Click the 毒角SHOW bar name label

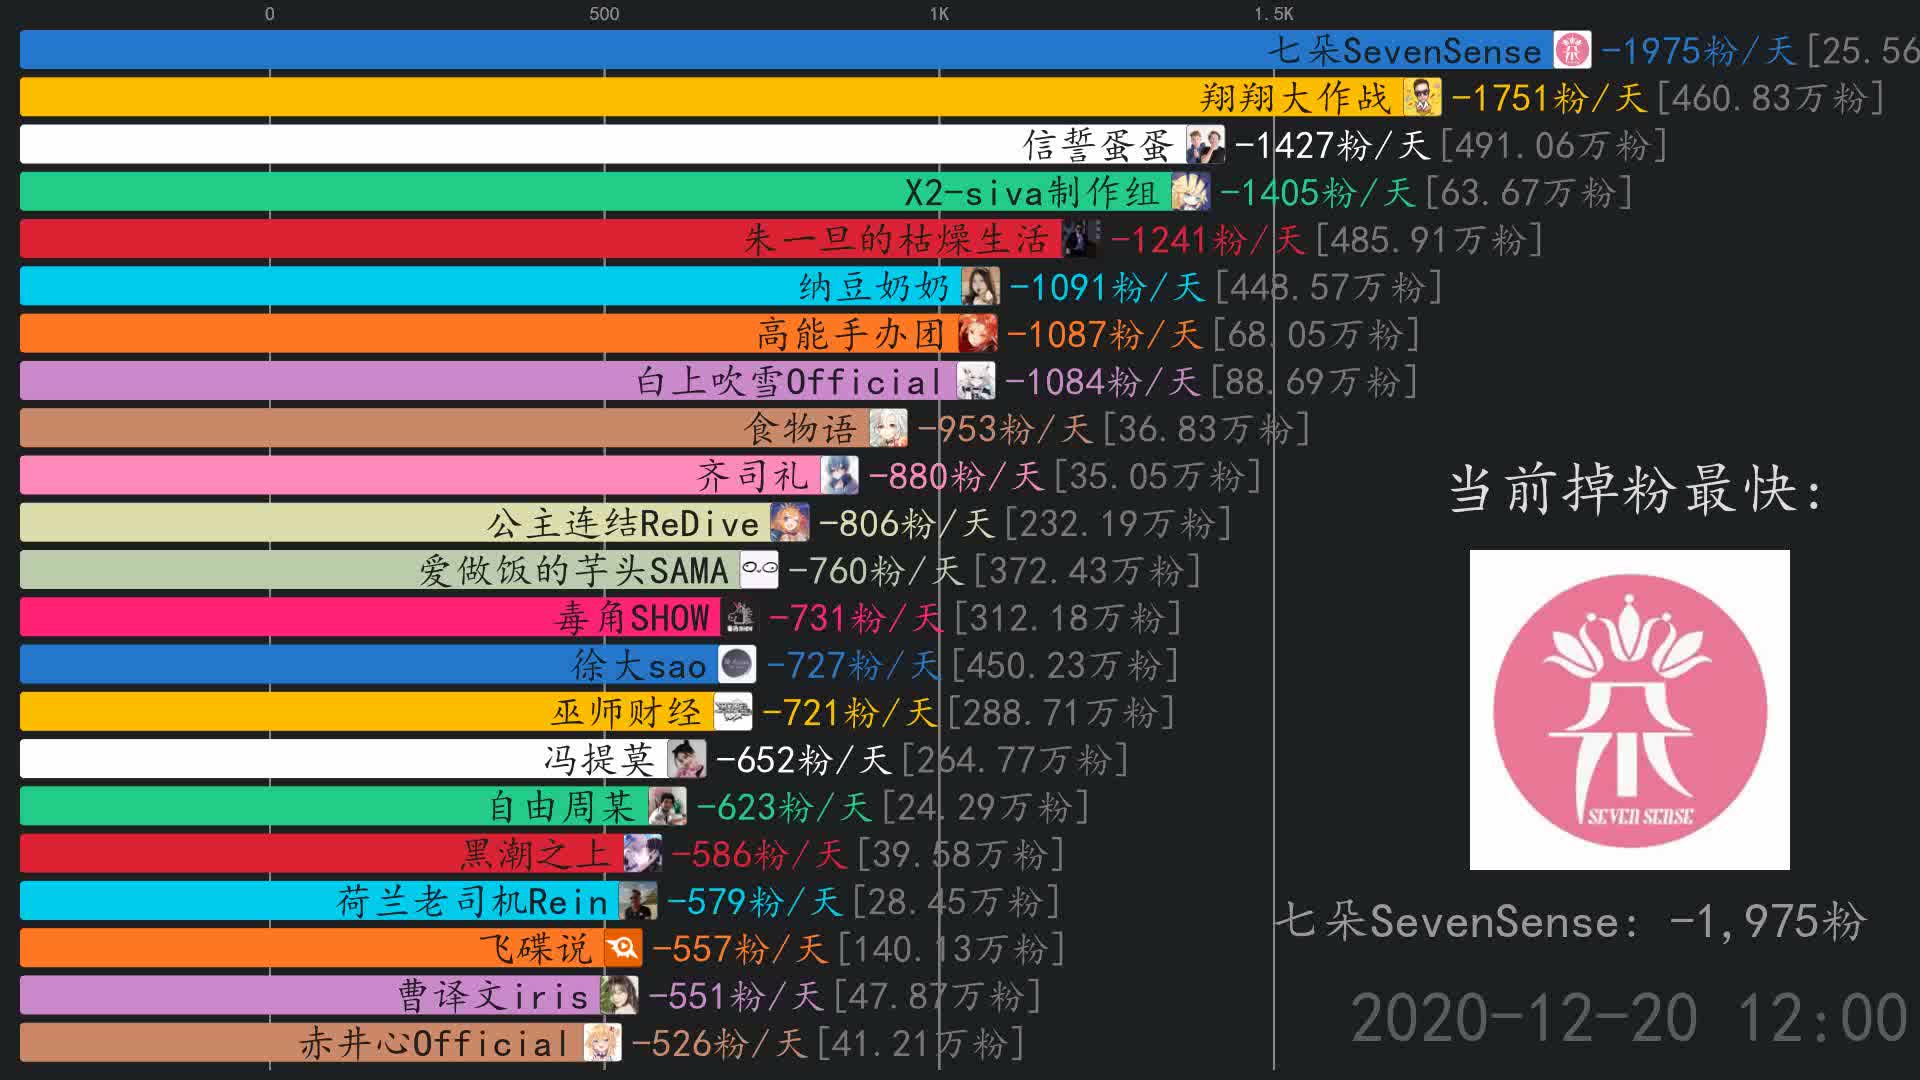coord(632,618)
